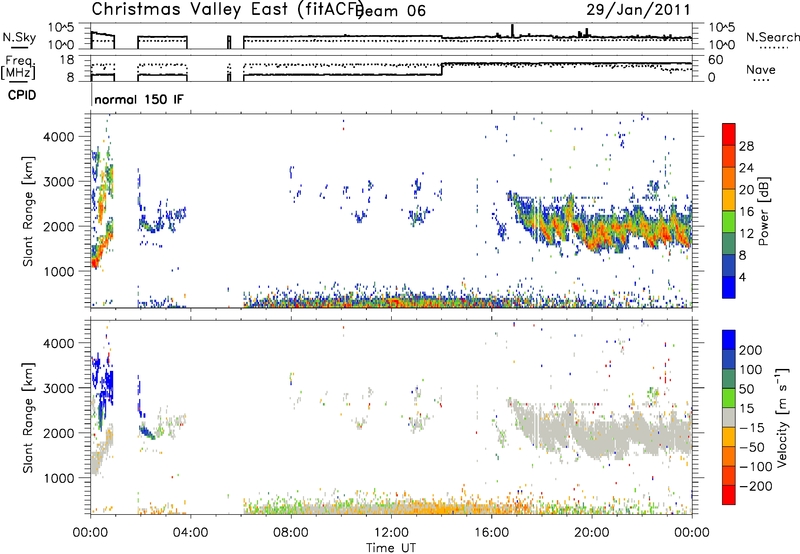This screenshot has width=800, height=554.
Task: Click the '50' label on Velocity colorbar
Action: point(746,389)
